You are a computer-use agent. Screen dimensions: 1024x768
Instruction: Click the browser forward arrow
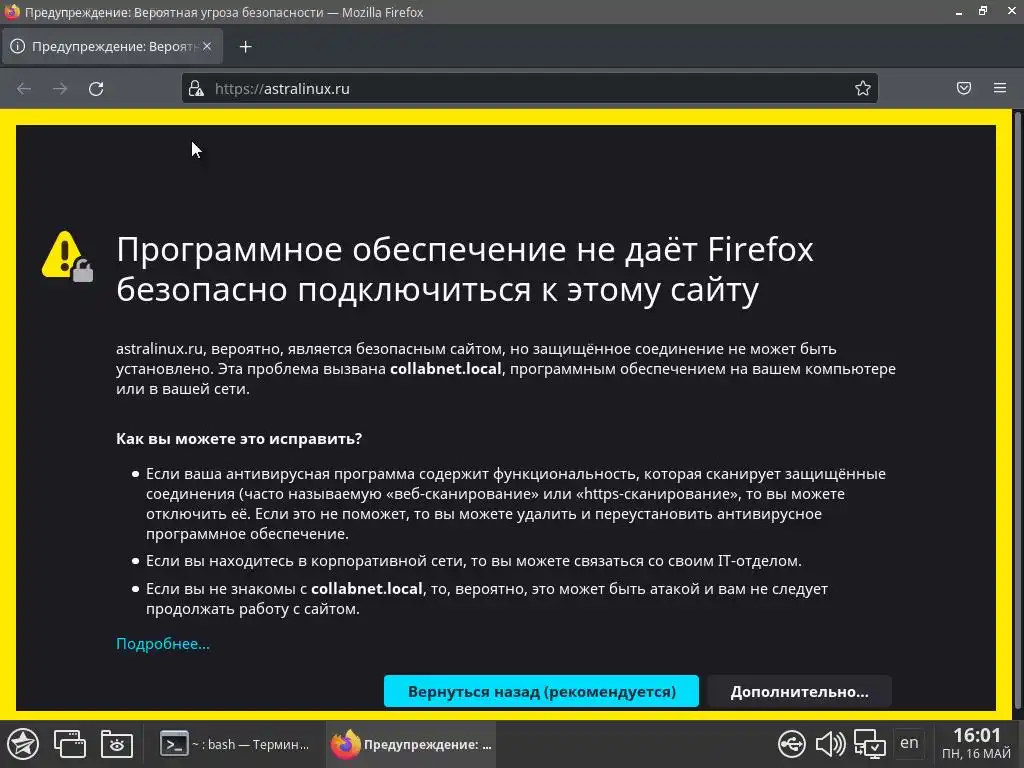click(x=60, y=89)
